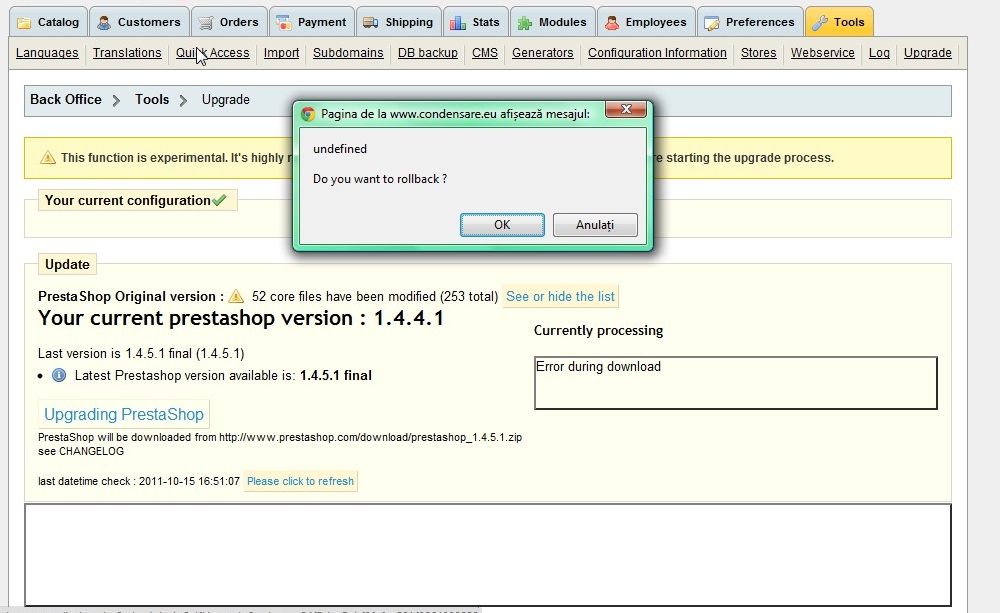The height and width of the screenshot is (613, 1000).
Task: Open the Webservice submenu link
Action: (823, 53)
